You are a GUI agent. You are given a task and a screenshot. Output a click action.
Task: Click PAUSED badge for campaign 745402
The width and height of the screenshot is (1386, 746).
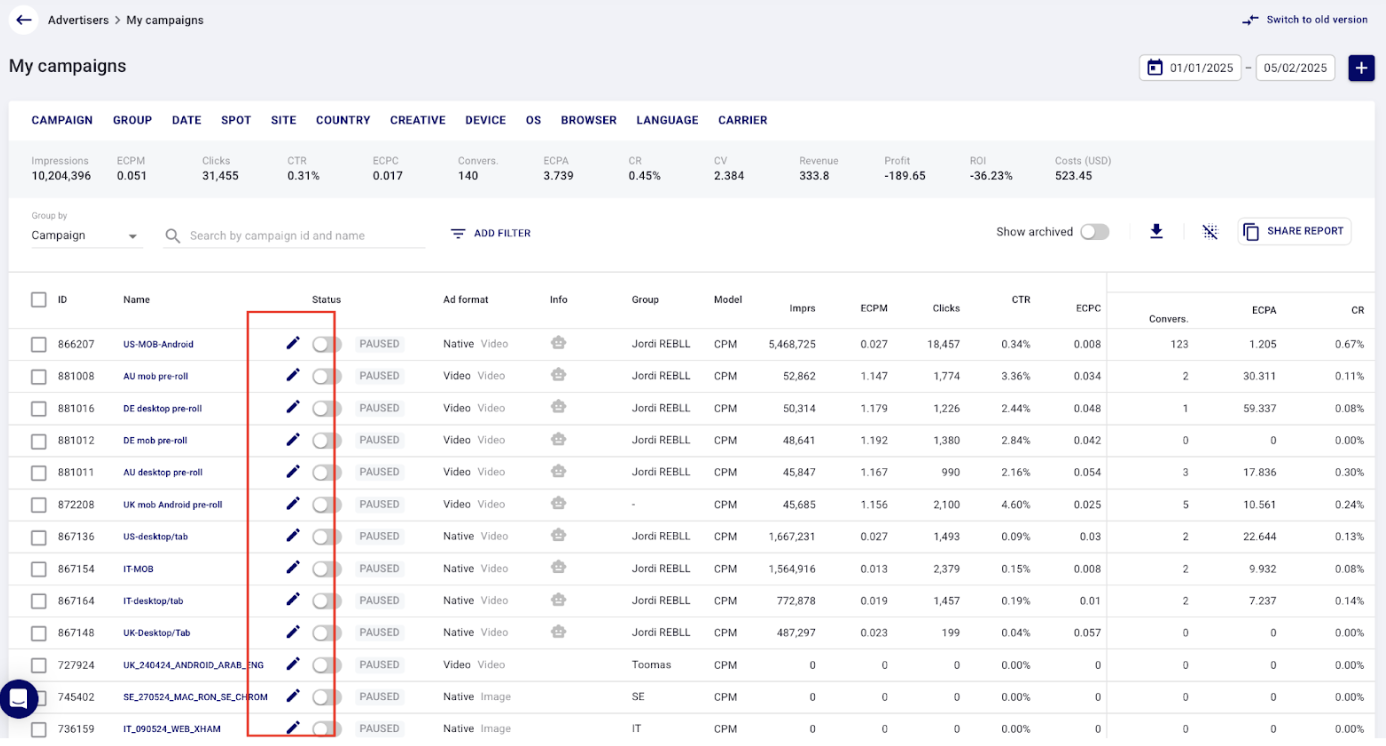(x=379, y=696)
